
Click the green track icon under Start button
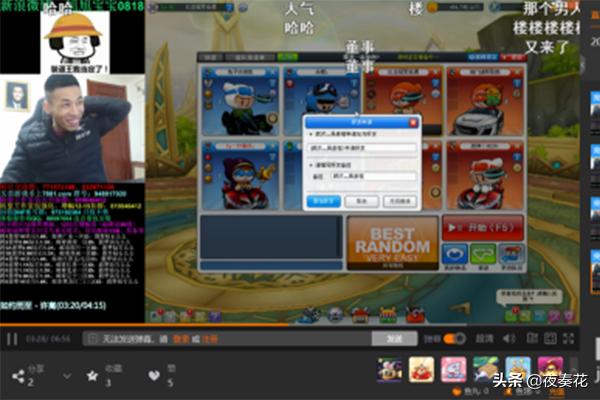483,254
